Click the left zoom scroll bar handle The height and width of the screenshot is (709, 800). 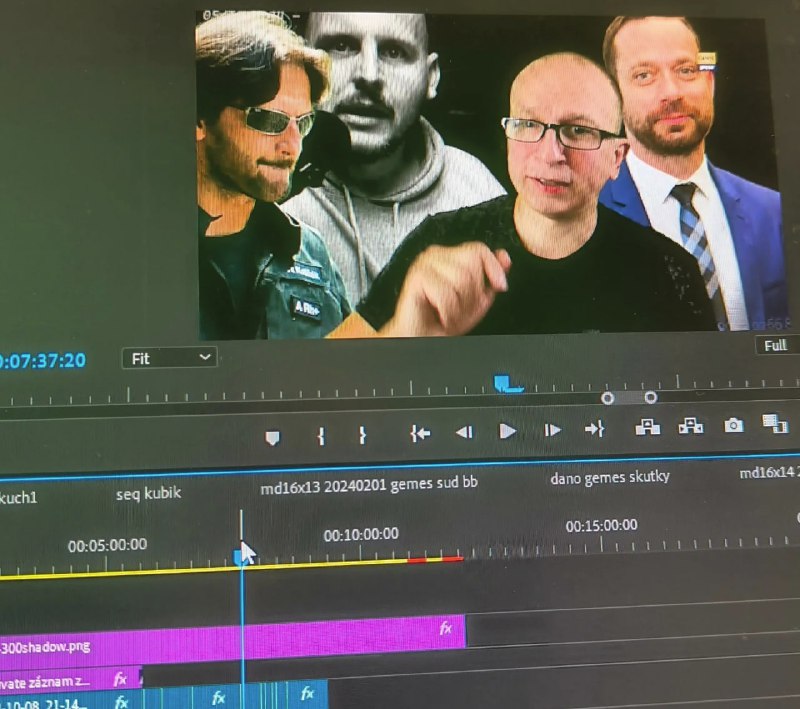607,398
